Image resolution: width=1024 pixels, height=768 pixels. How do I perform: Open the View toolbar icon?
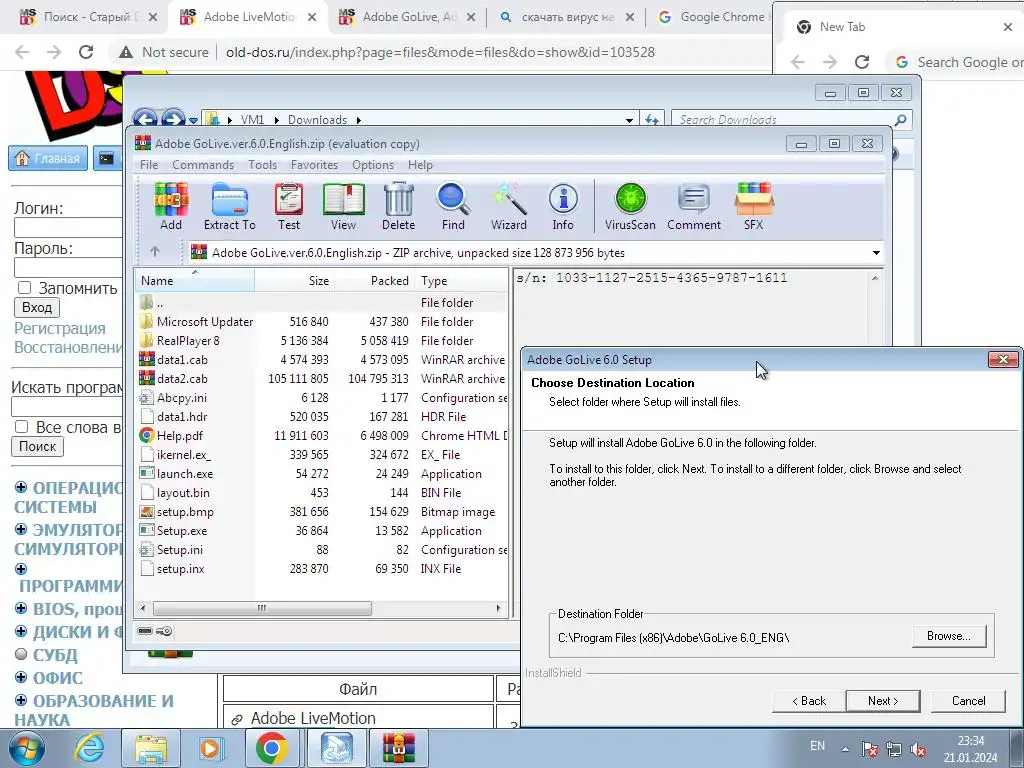(344, 206)
